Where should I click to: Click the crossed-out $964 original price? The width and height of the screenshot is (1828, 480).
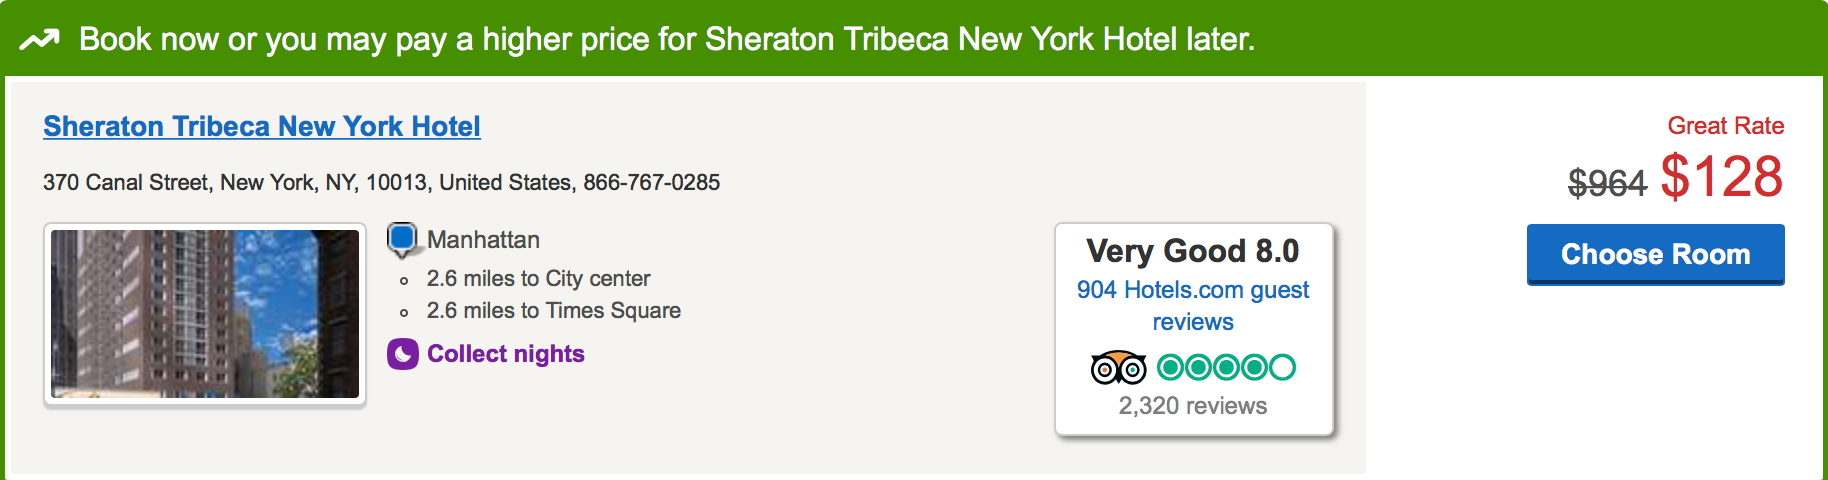pos(1607,183)
